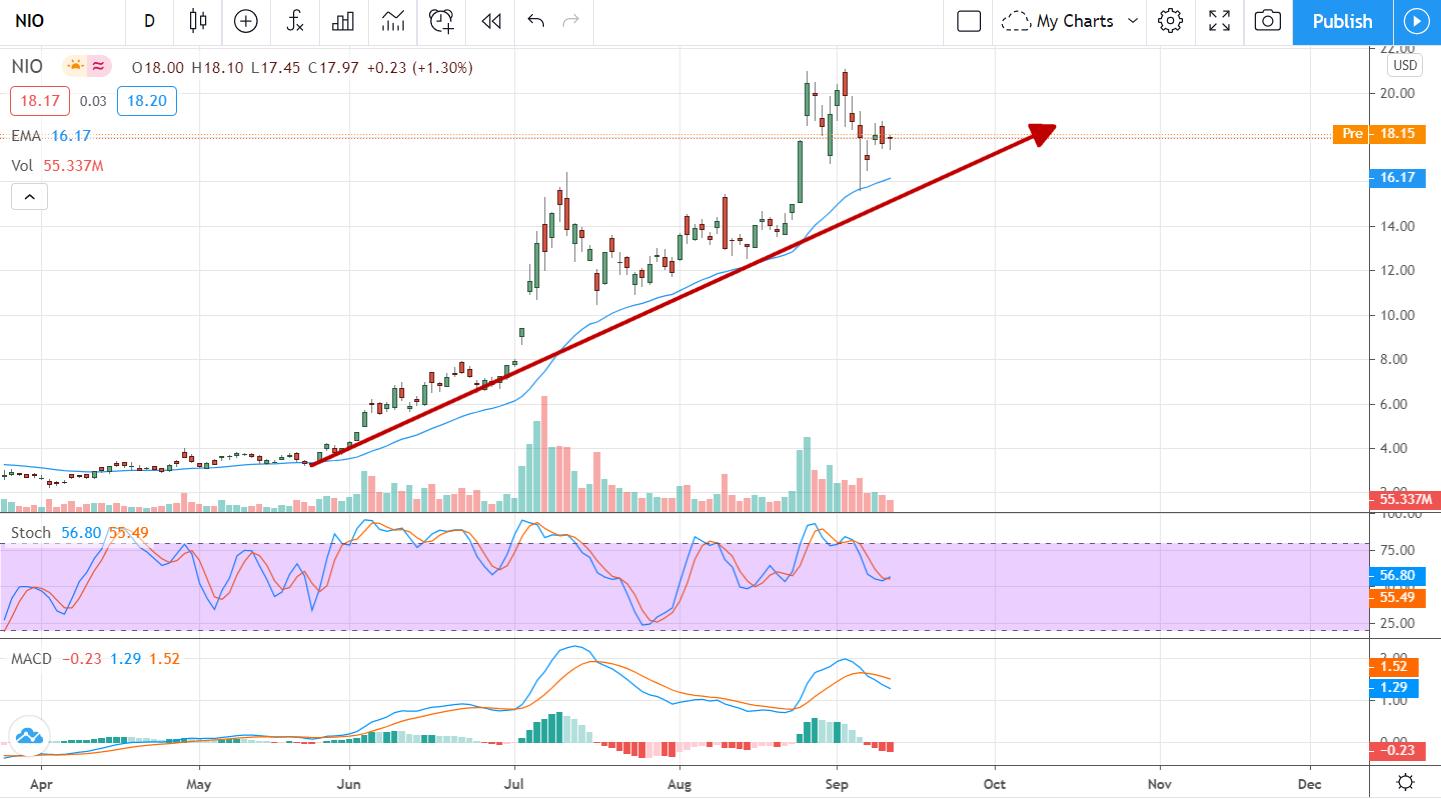Screen dimensions: 1441x799
Task: Toggle fullscreen mode
Action: pos(1219,21)
